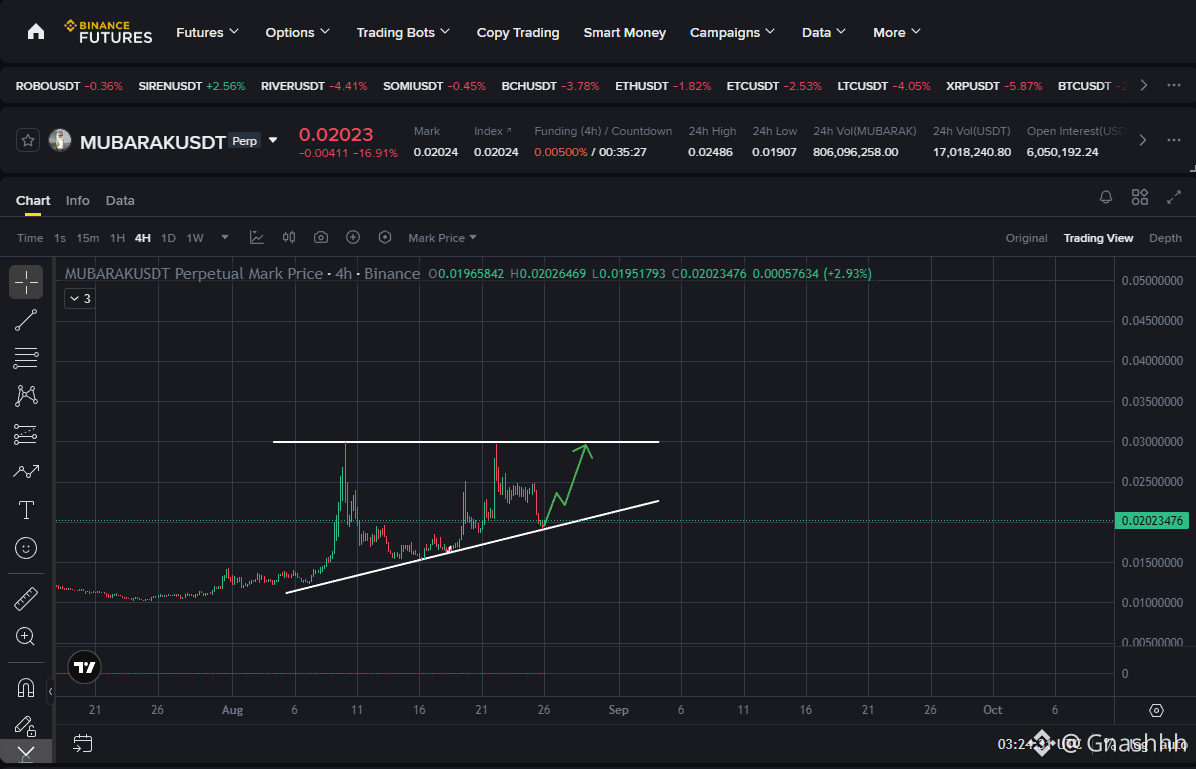1196x769 pixels.
Task: Select the trend line drawing tool
Action: (26, 320)
